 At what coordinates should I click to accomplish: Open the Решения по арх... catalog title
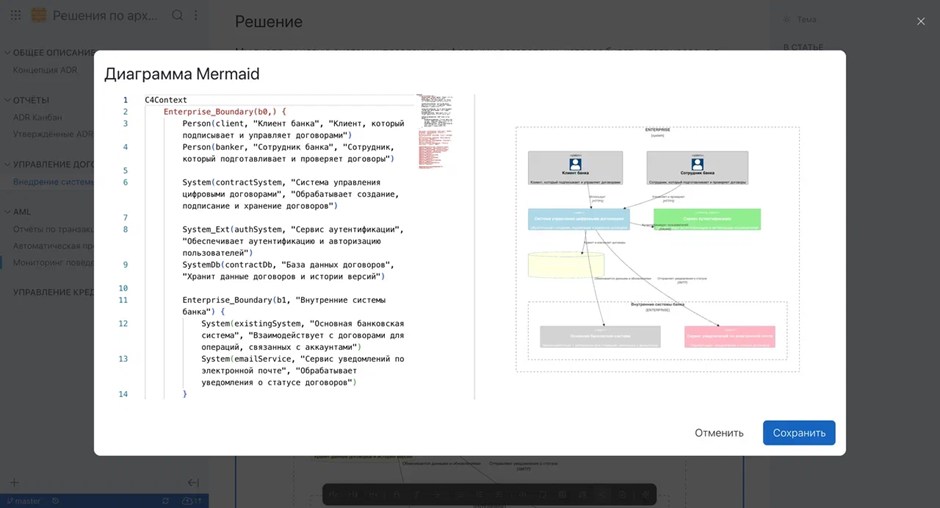[105, 15]
